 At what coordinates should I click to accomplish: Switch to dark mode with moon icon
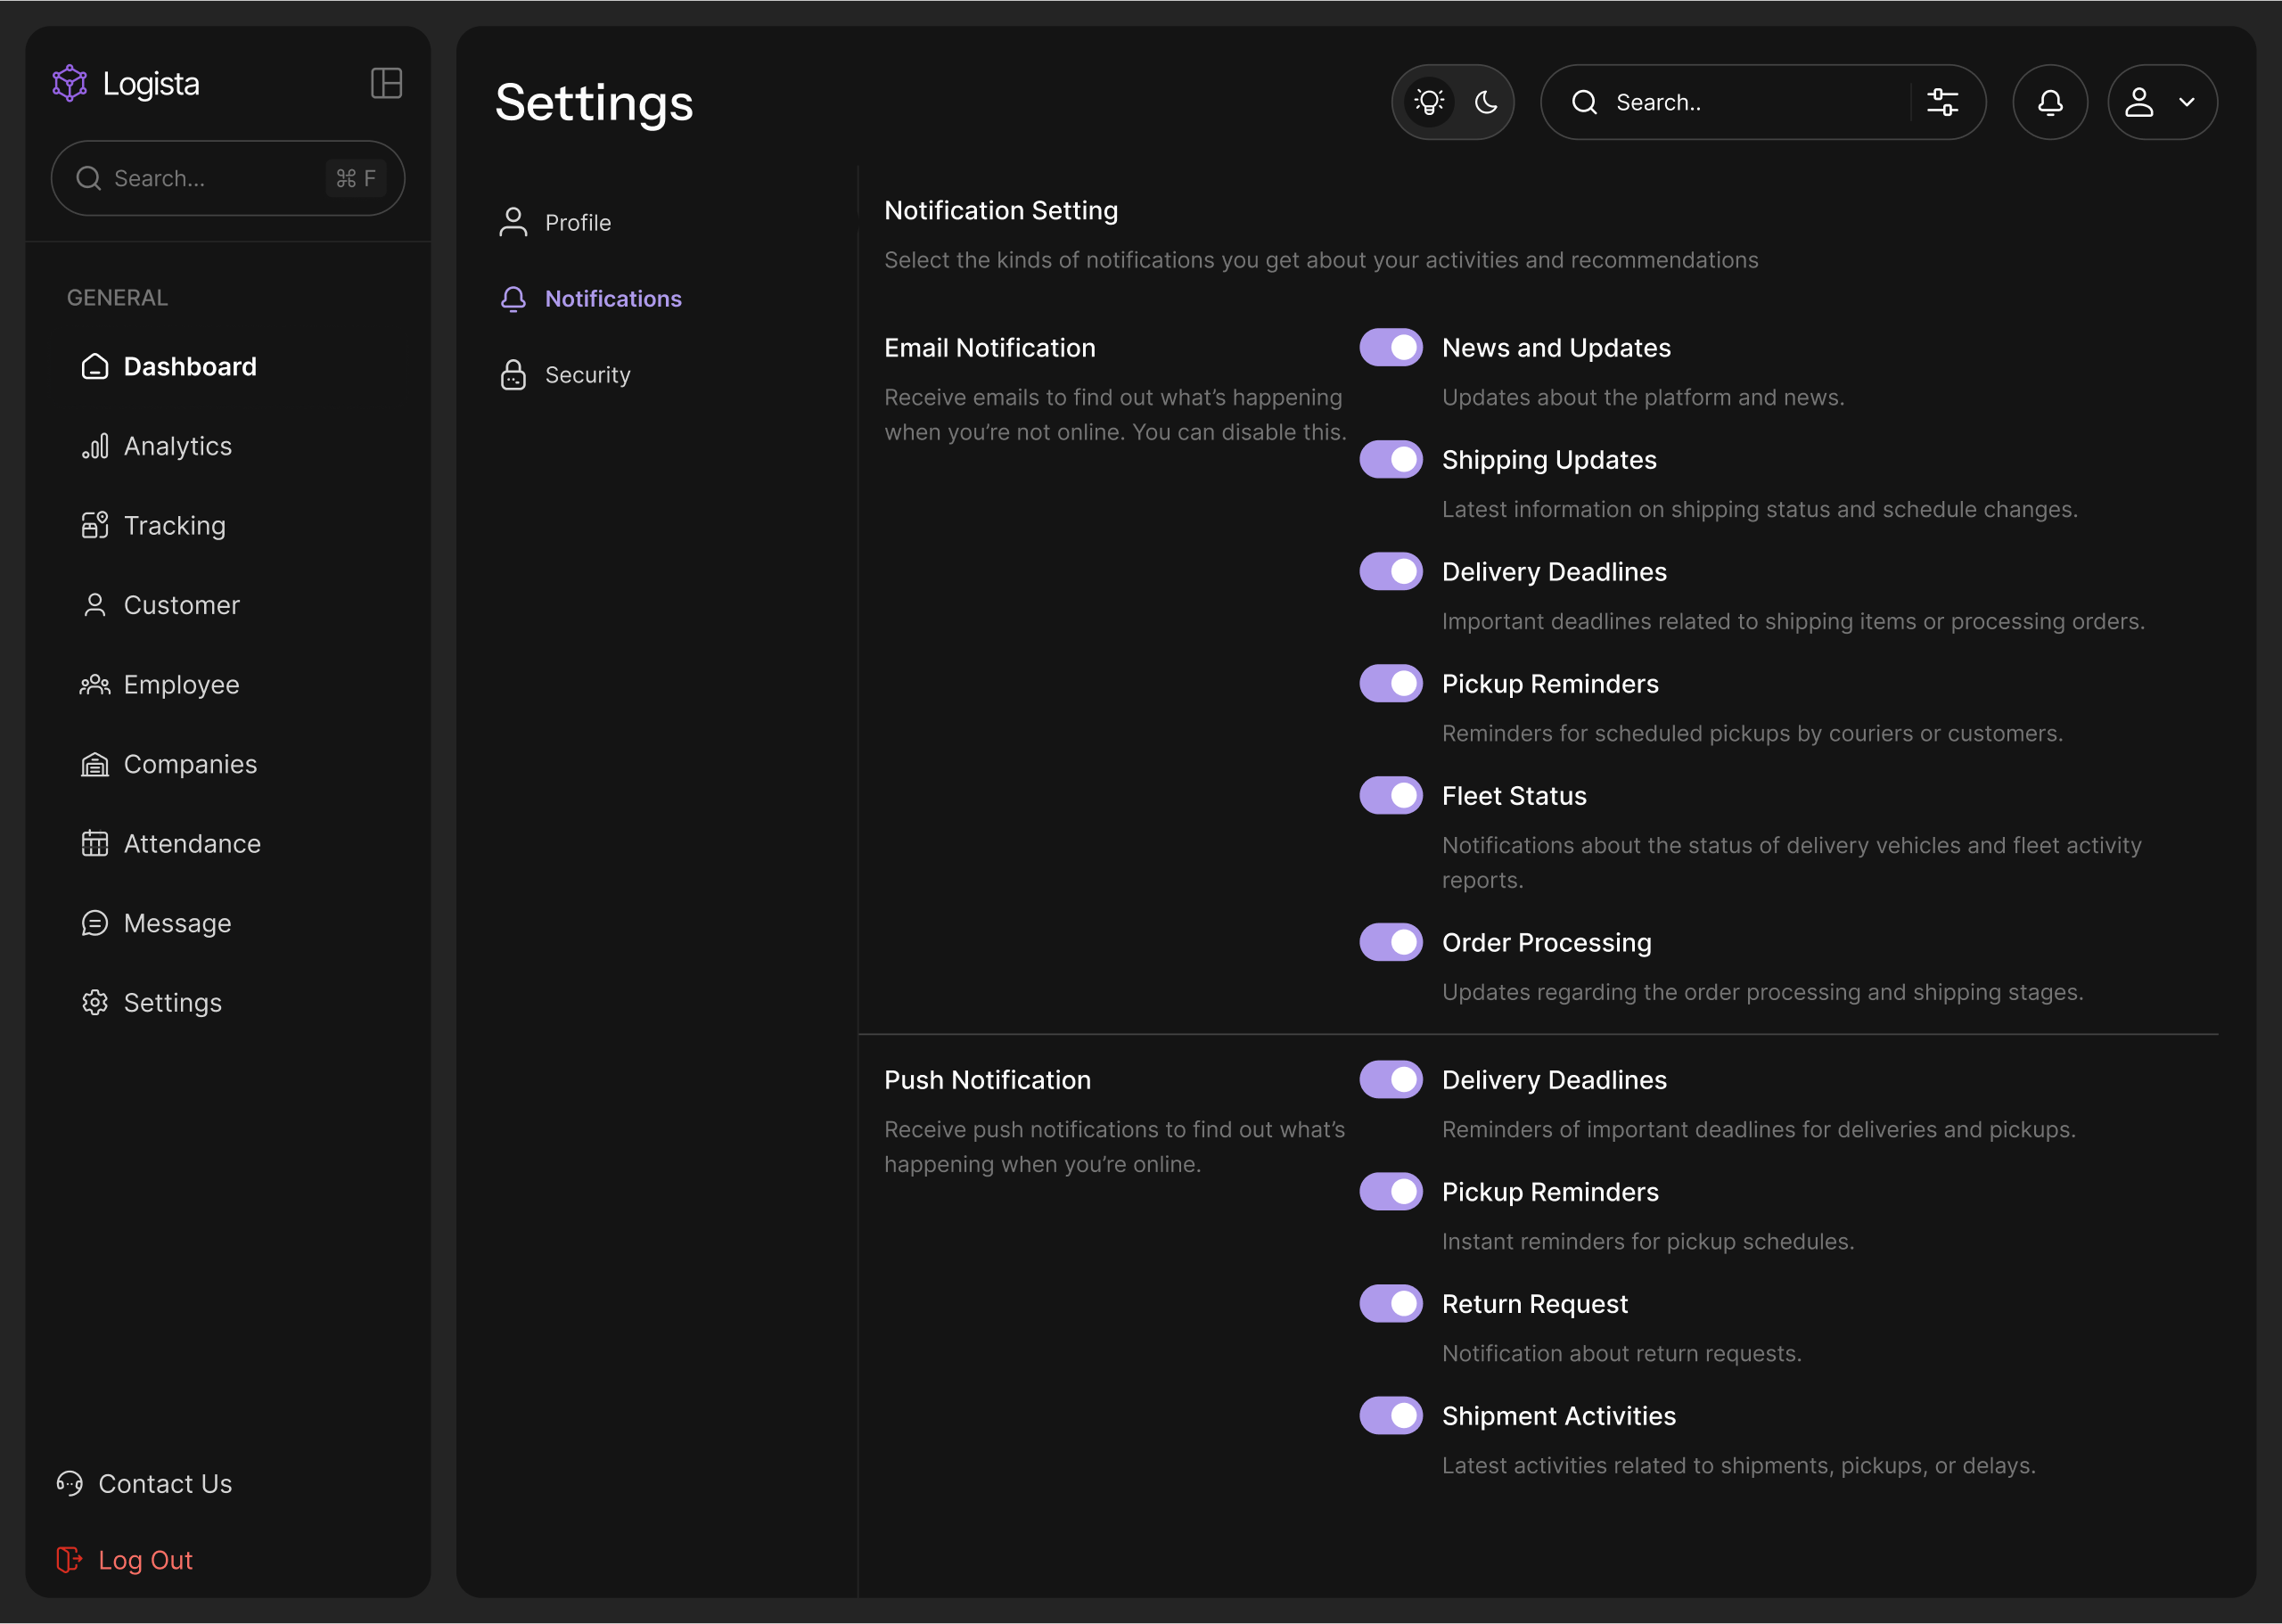(x=1486, y=102)
